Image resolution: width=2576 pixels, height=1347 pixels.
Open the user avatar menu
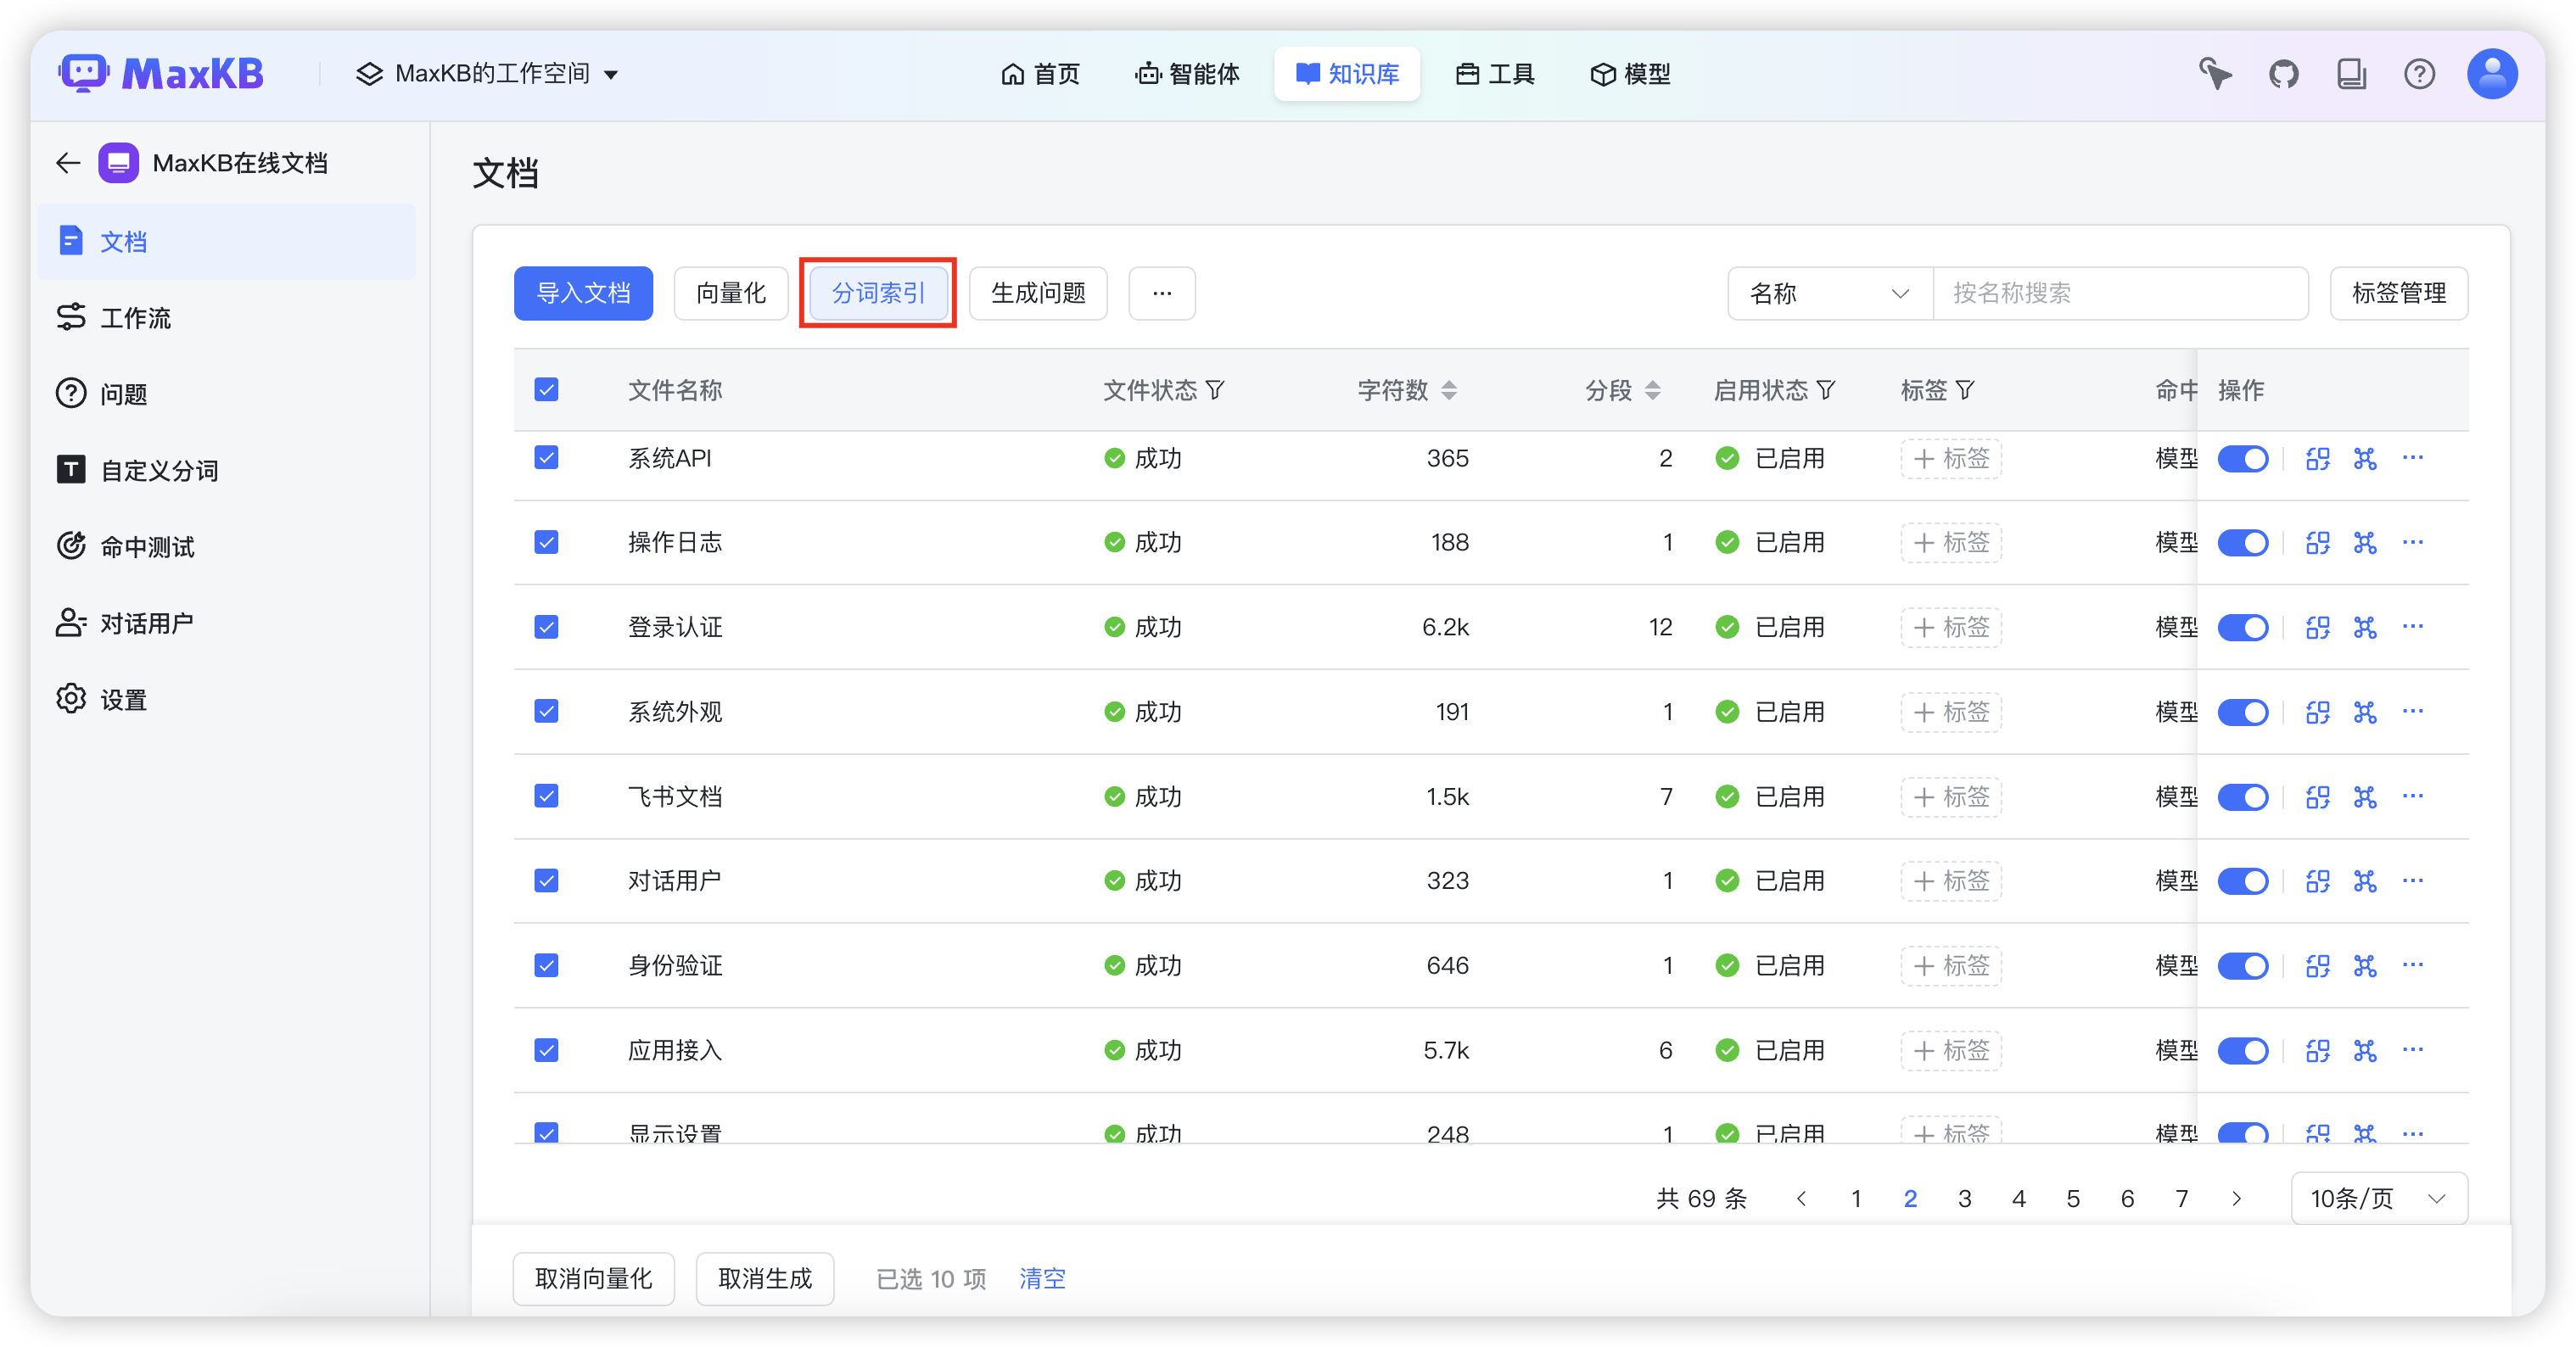[x=2492, y=74]
